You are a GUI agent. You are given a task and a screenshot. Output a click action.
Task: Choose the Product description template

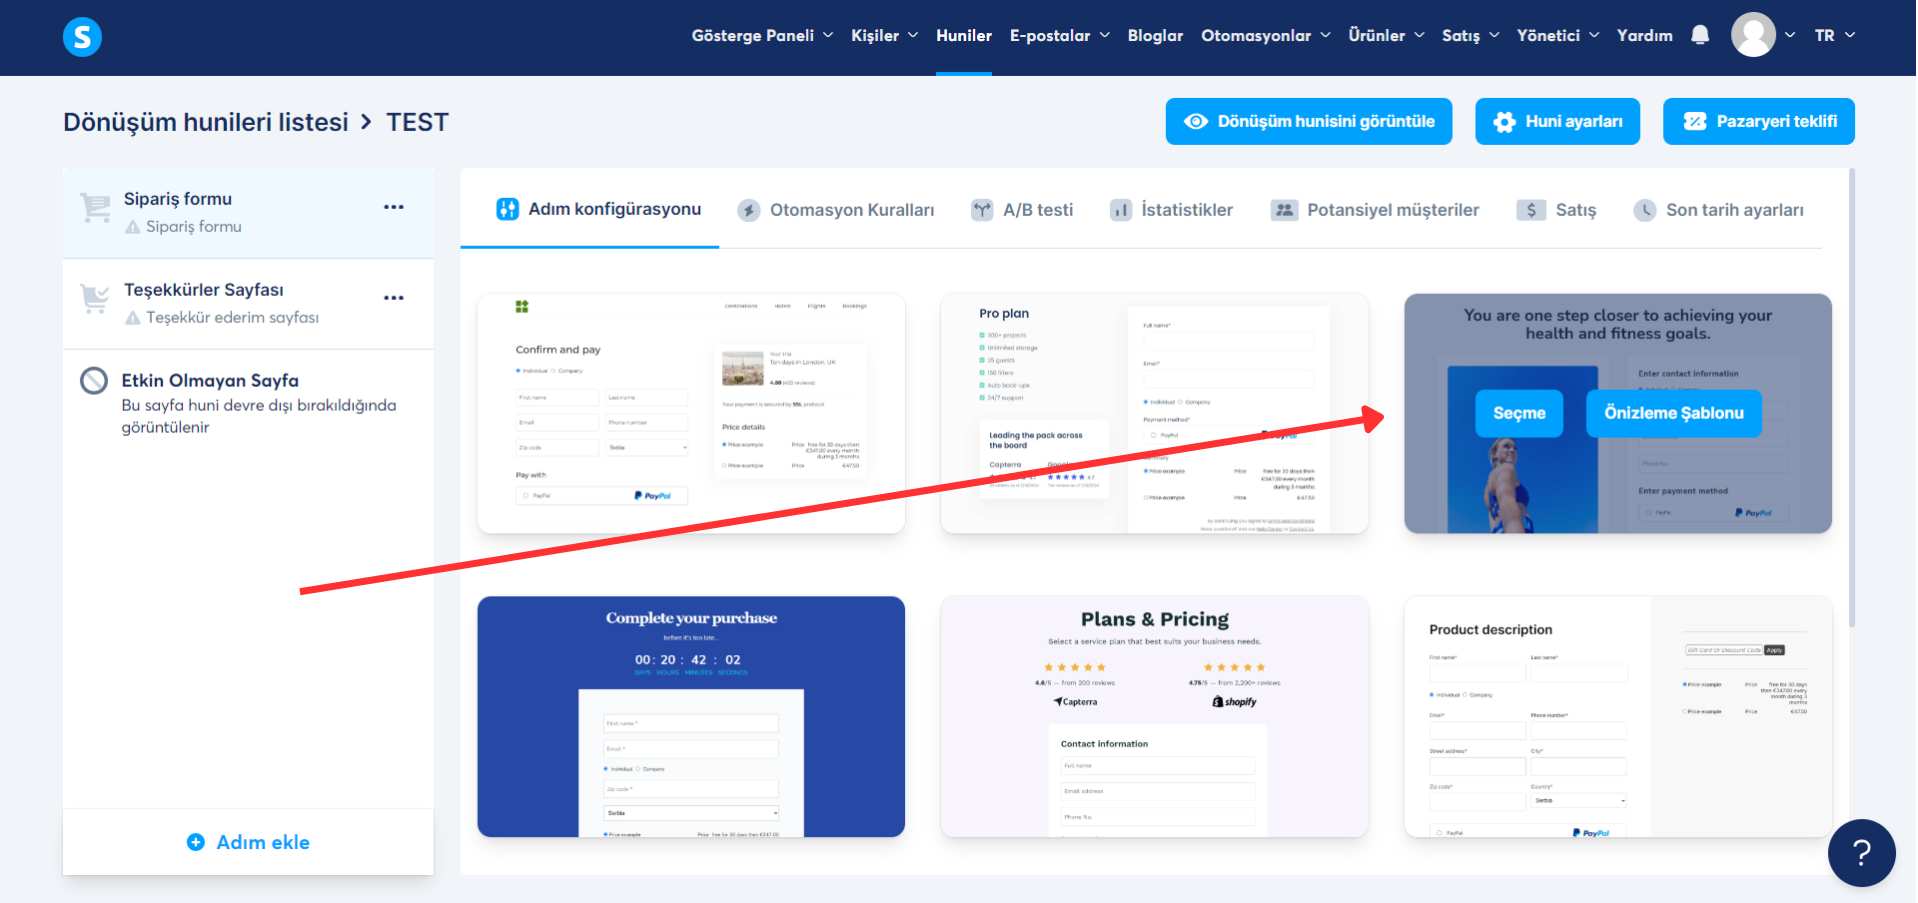pos(1618,717)
